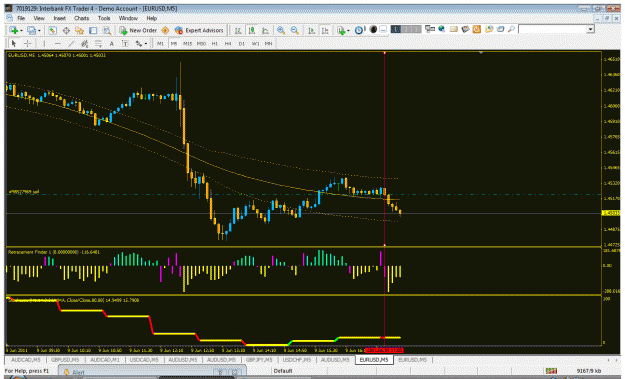Click the black sphere toolbar icon
Viewport: 625px width, 379px height.
pos(373,29)
